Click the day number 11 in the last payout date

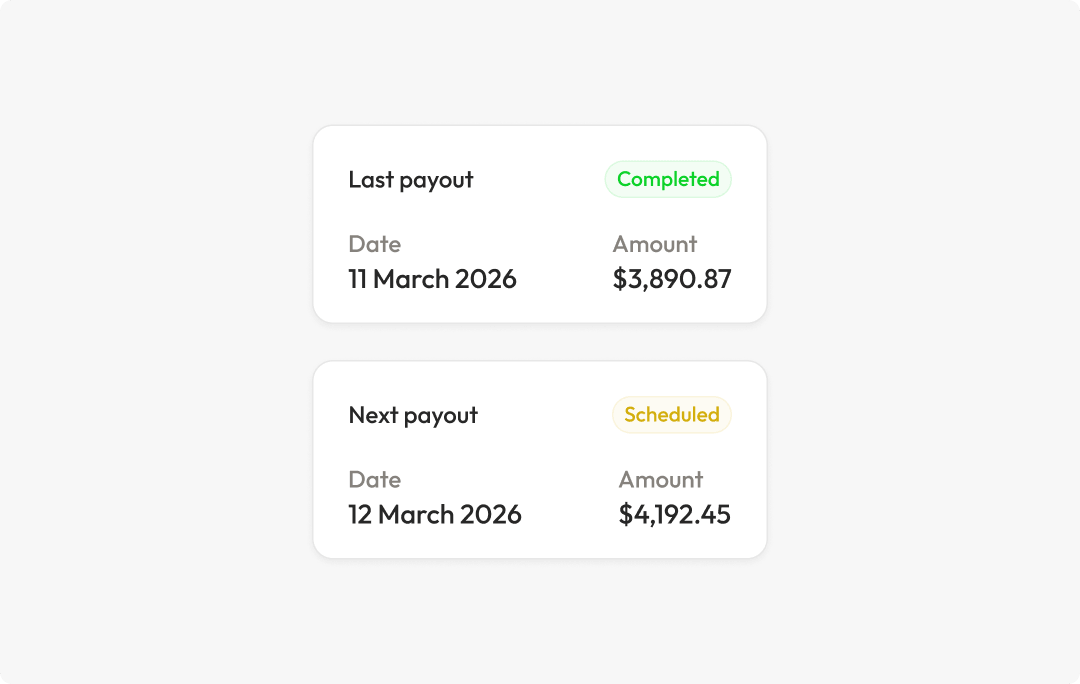point(358,279)
